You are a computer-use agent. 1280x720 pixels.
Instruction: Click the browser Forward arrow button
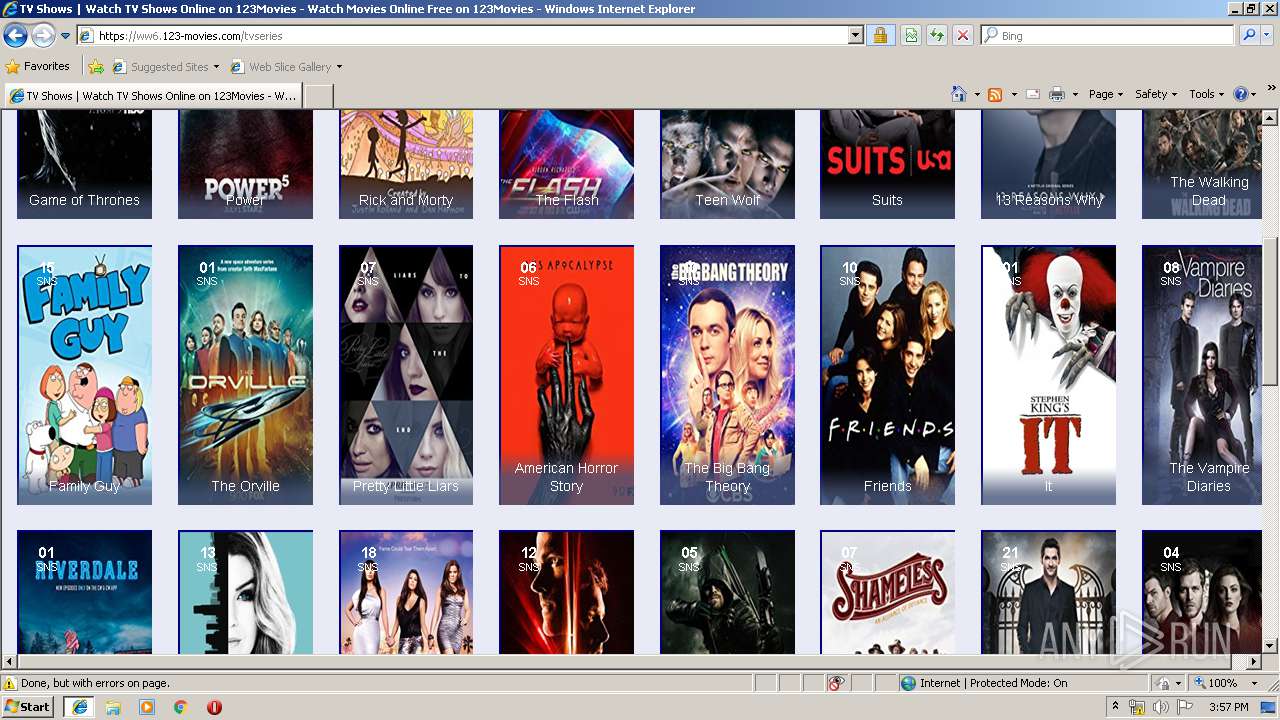(43, 36)
